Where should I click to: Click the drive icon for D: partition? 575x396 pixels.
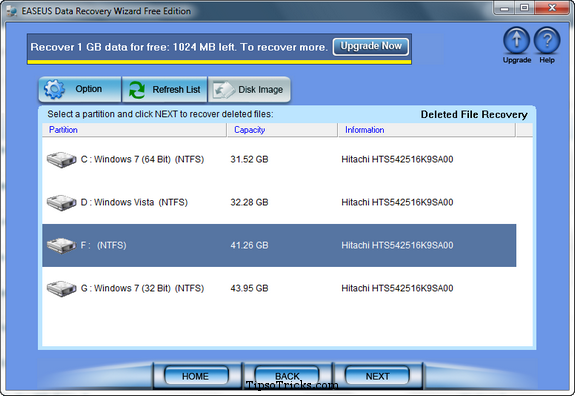coord(62,202)
